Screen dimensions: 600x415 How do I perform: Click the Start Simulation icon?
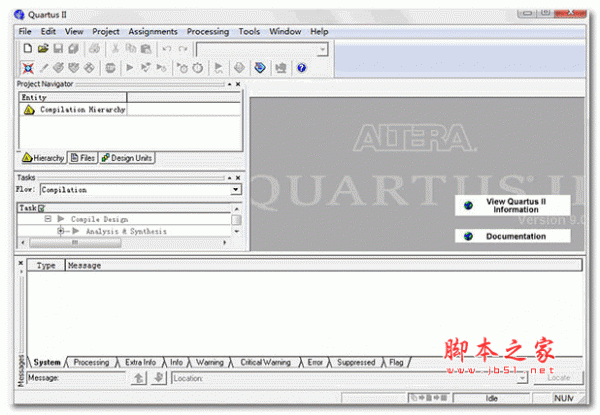tap(218, 68)
